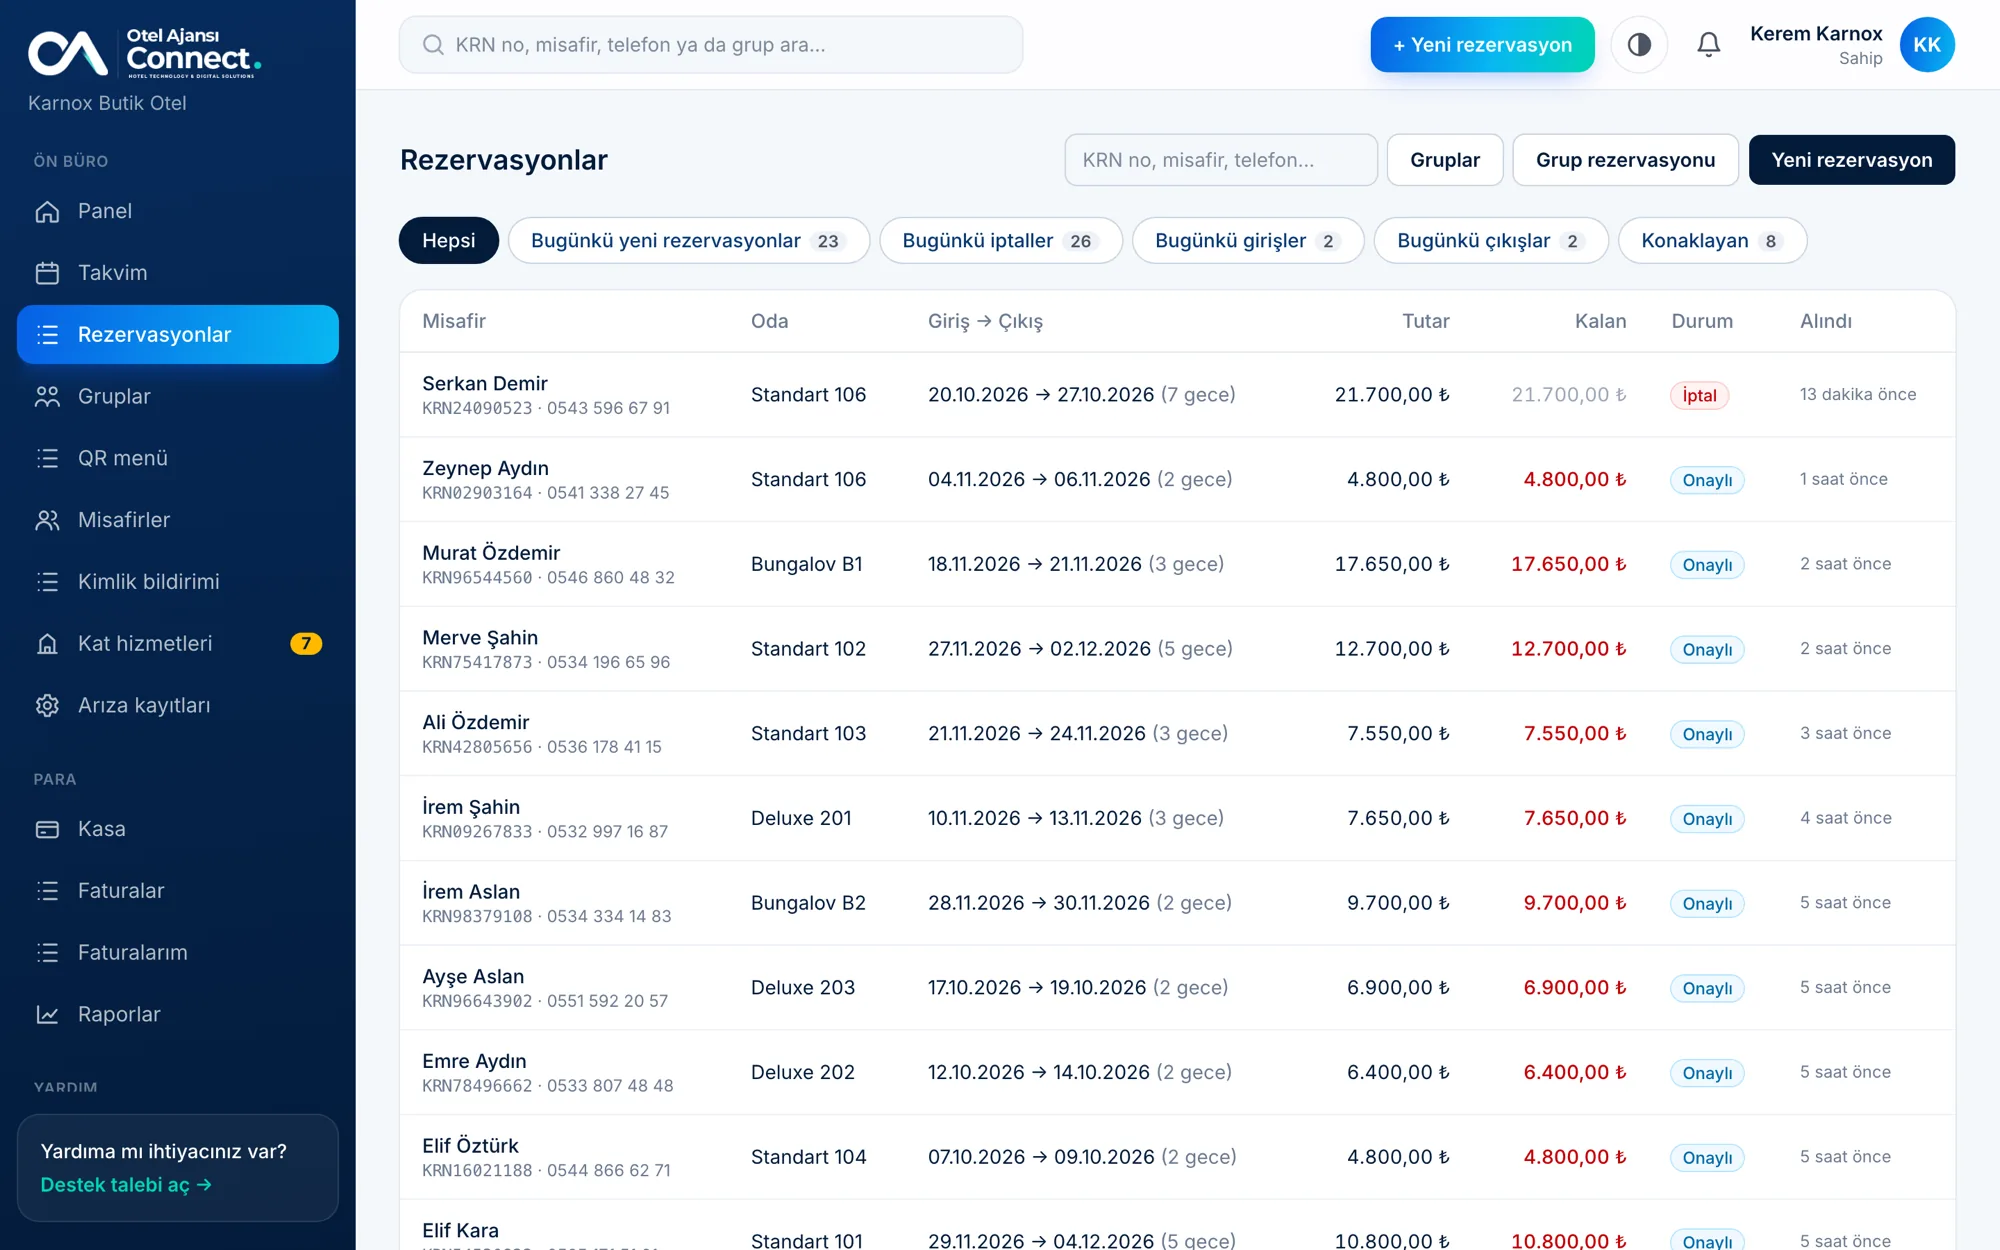Click the Takvim calendar icon
2000x1250 pixels.
[x=47, y=273]
